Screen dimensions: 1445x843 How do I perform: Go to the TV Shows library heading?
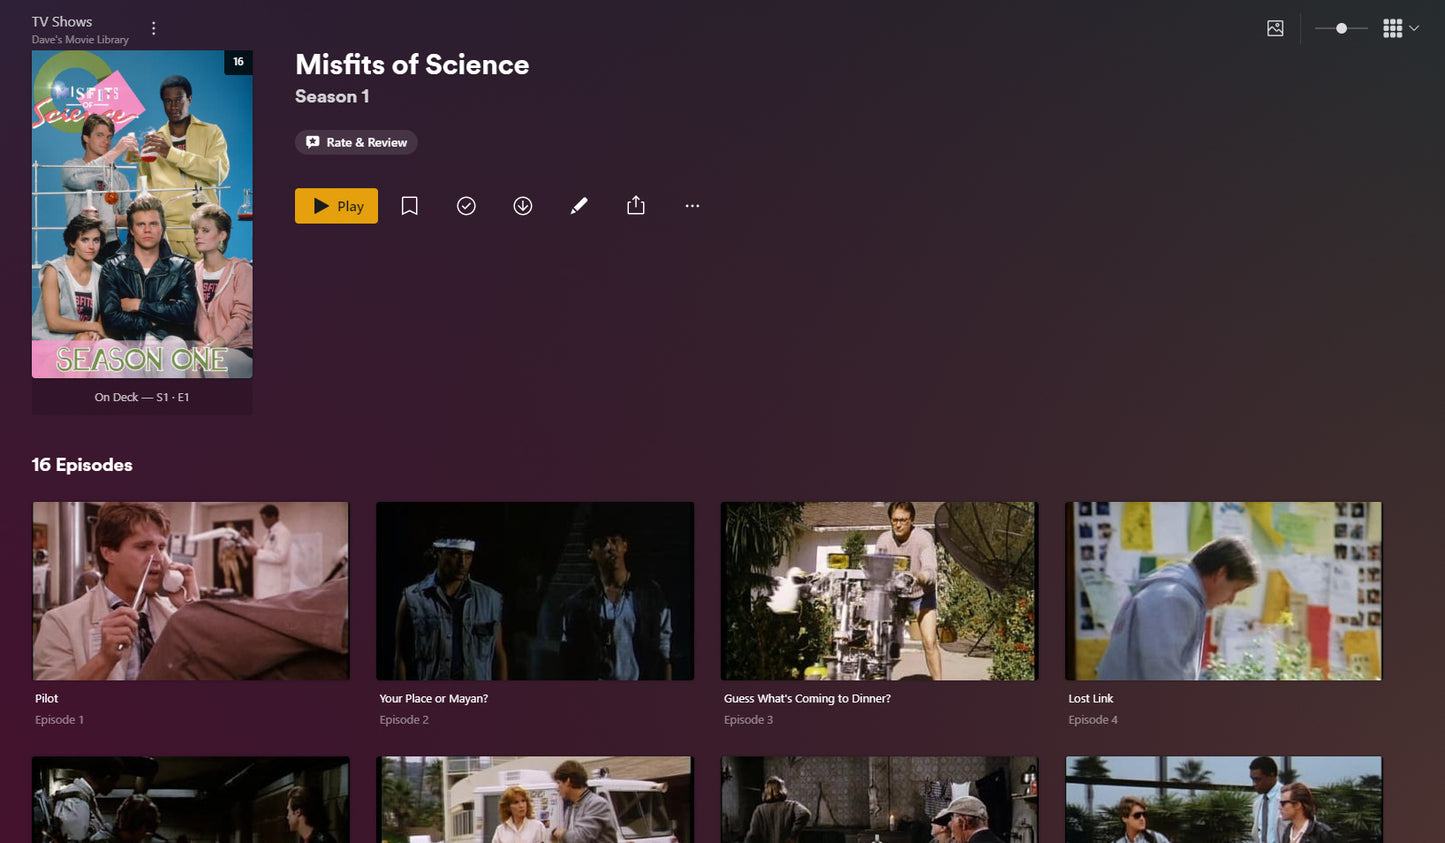pos(62,21)
